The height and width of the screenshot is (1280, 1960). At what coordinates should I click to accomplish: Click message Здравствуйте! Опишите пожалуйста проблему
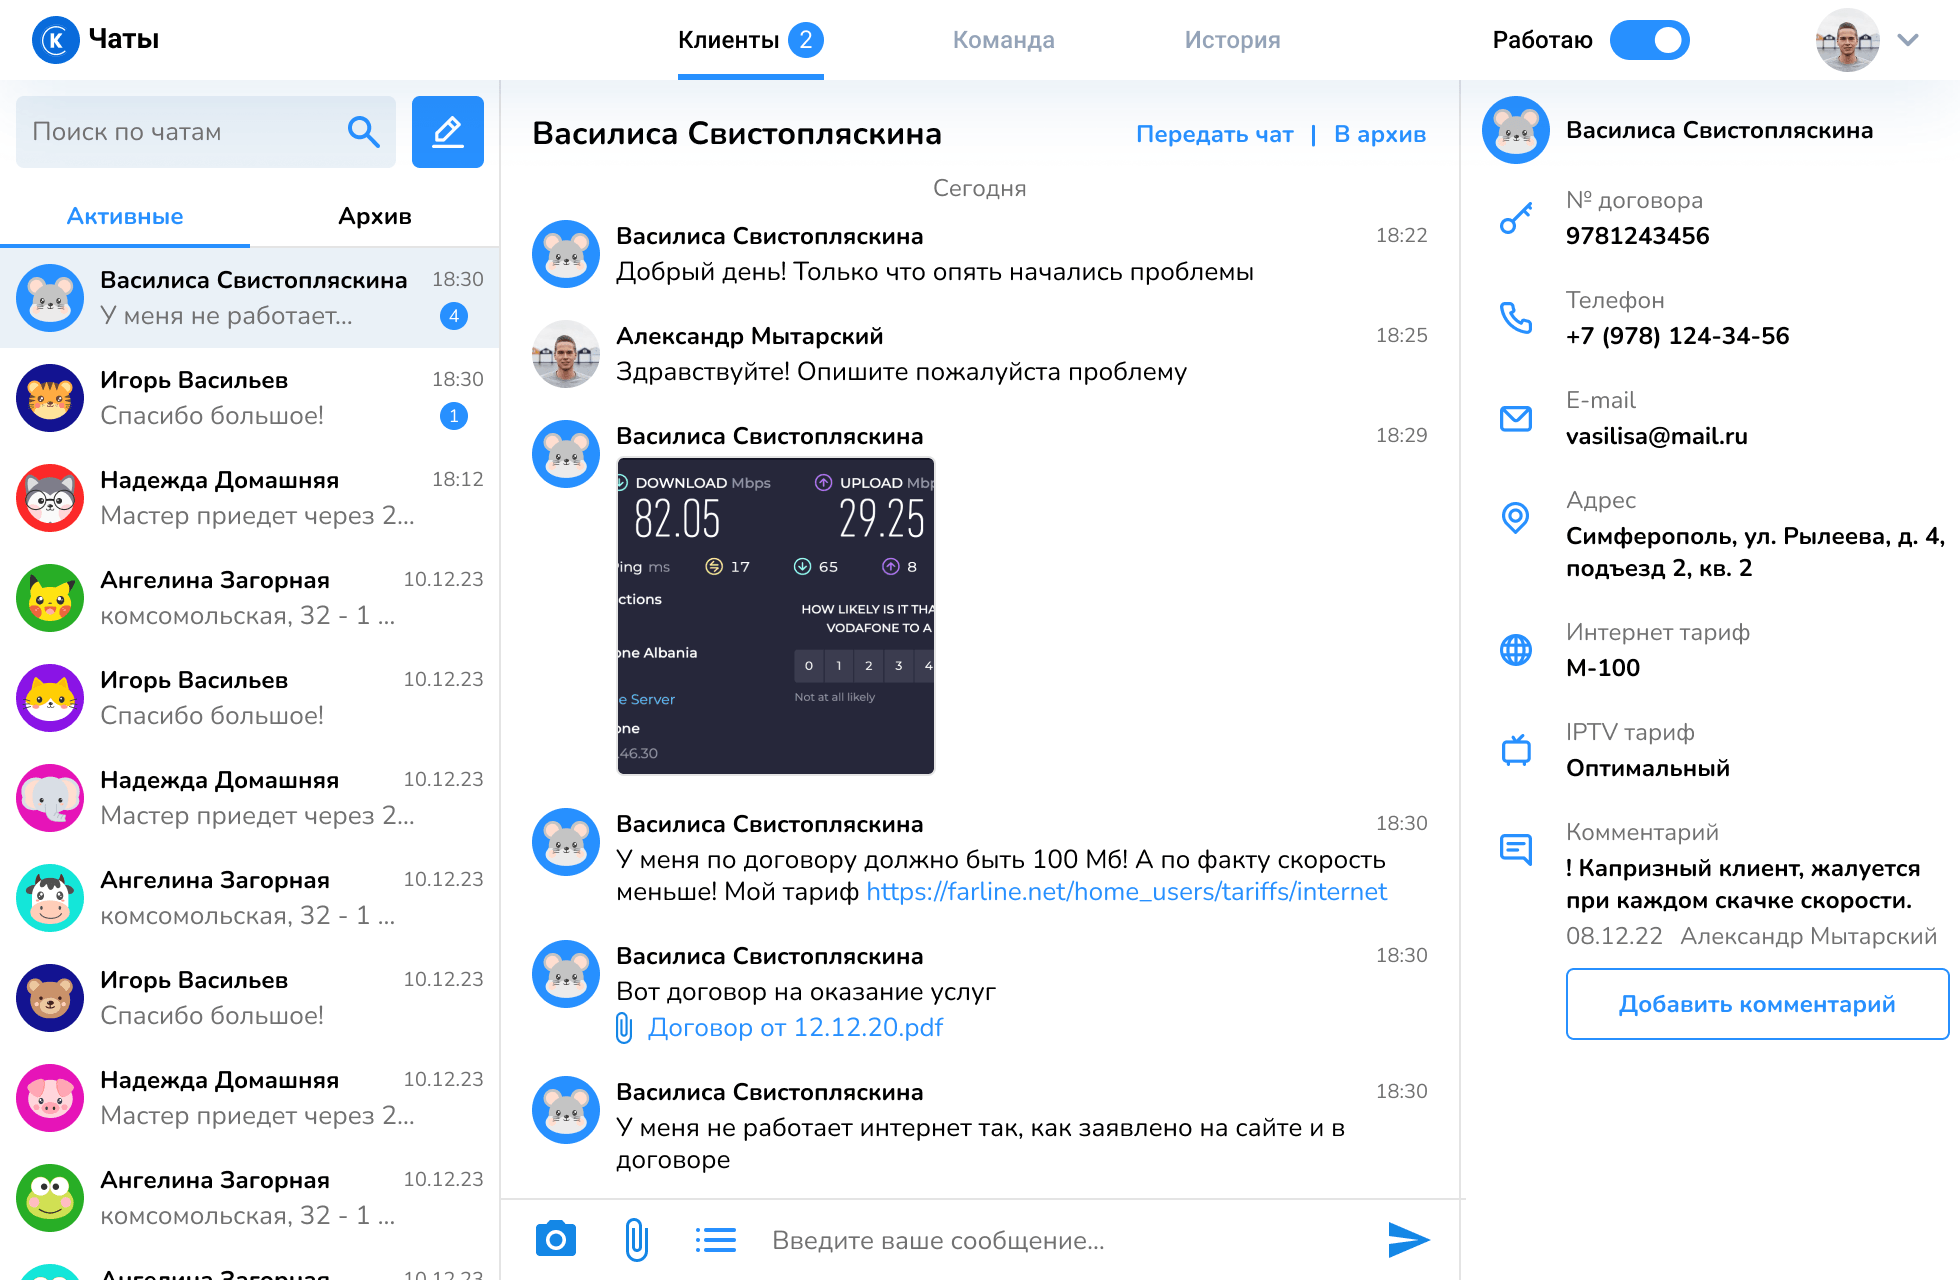[901, 372]
